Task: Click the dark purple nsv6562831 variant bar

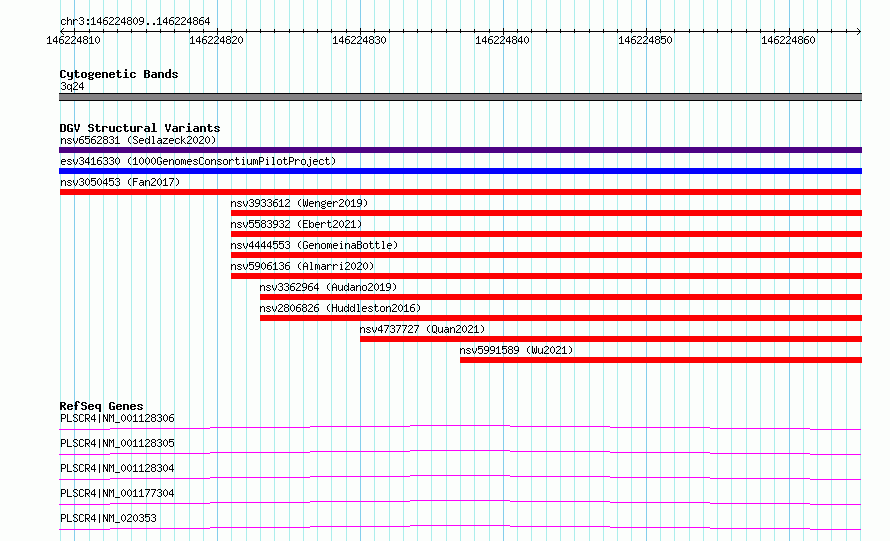Action: tap(460, 150)
